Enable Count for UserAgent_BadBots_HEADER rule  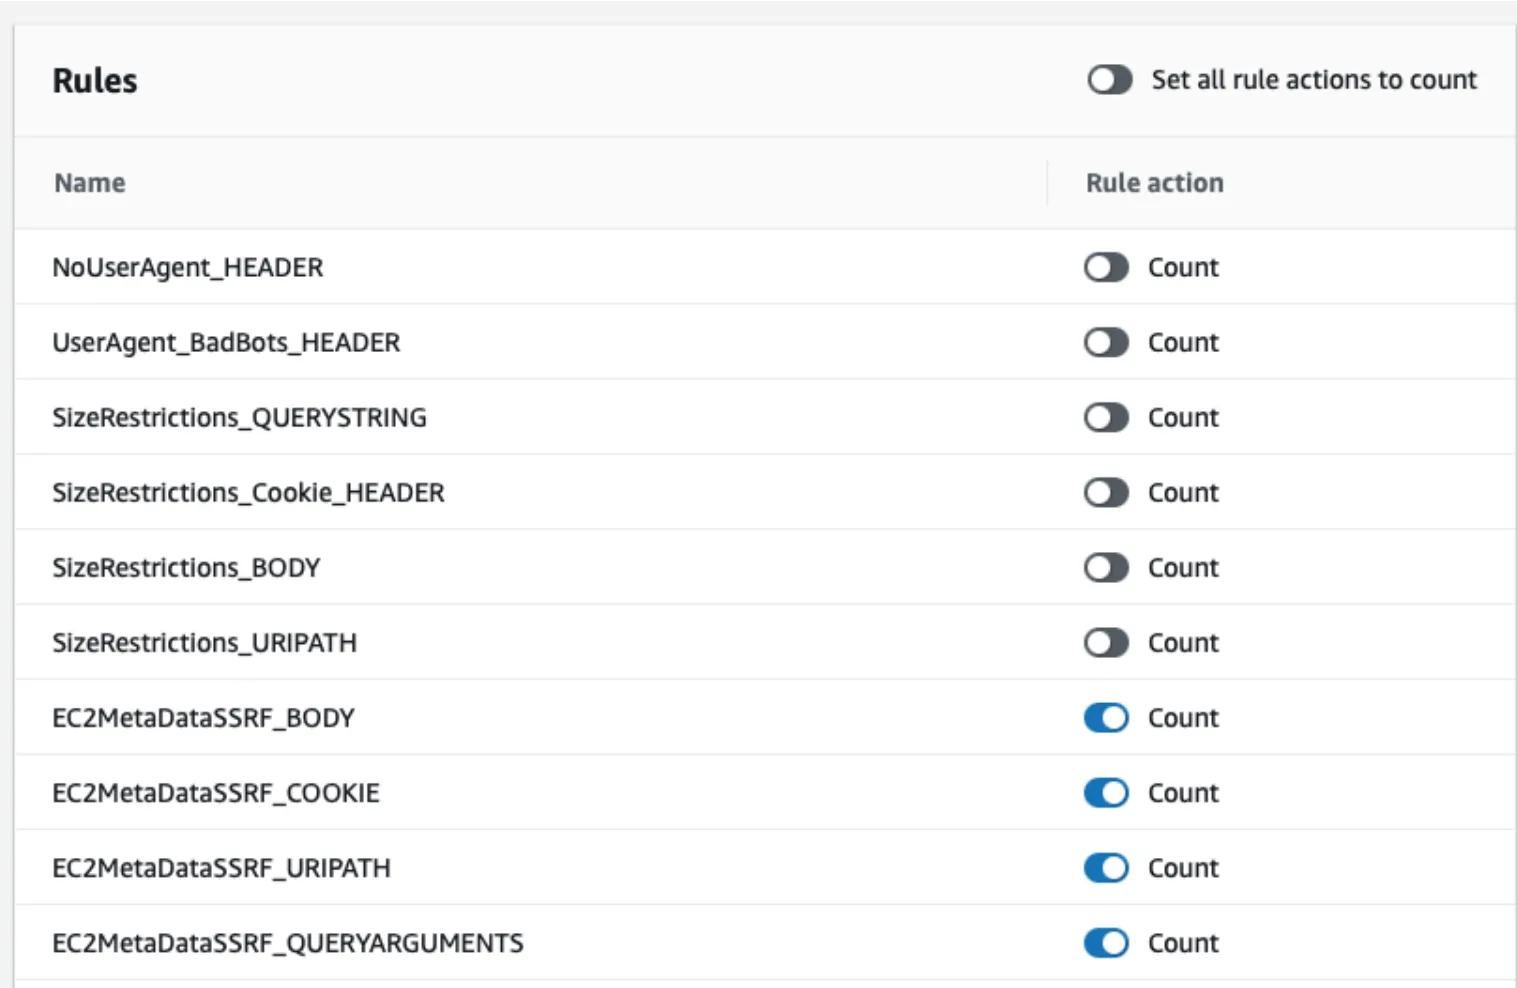[1105, 342]
